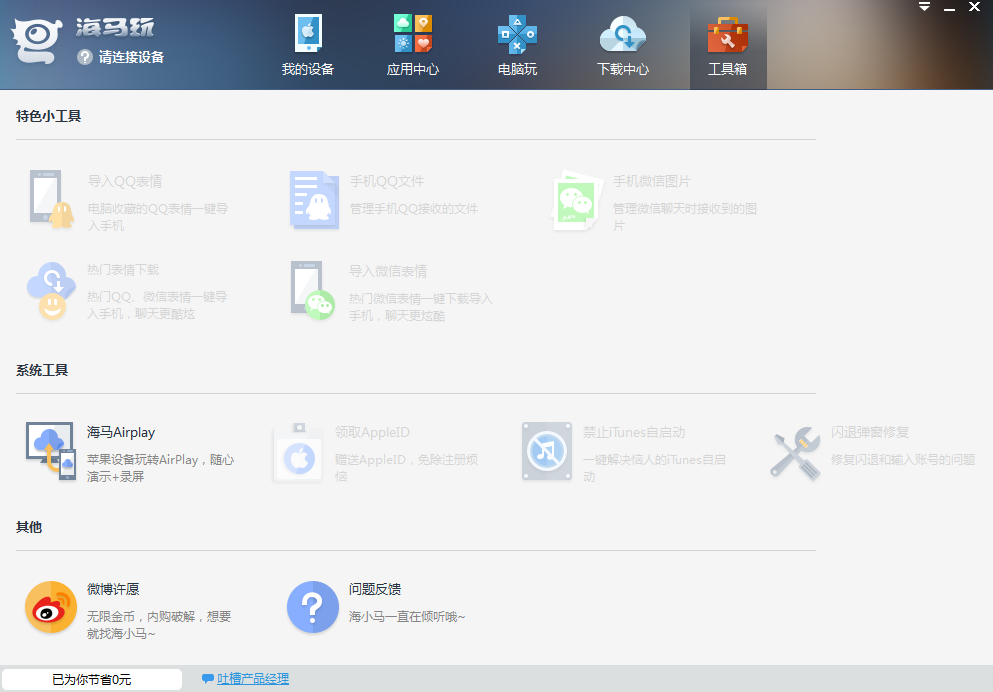Click the 其他 section heading

pos(29,527)
